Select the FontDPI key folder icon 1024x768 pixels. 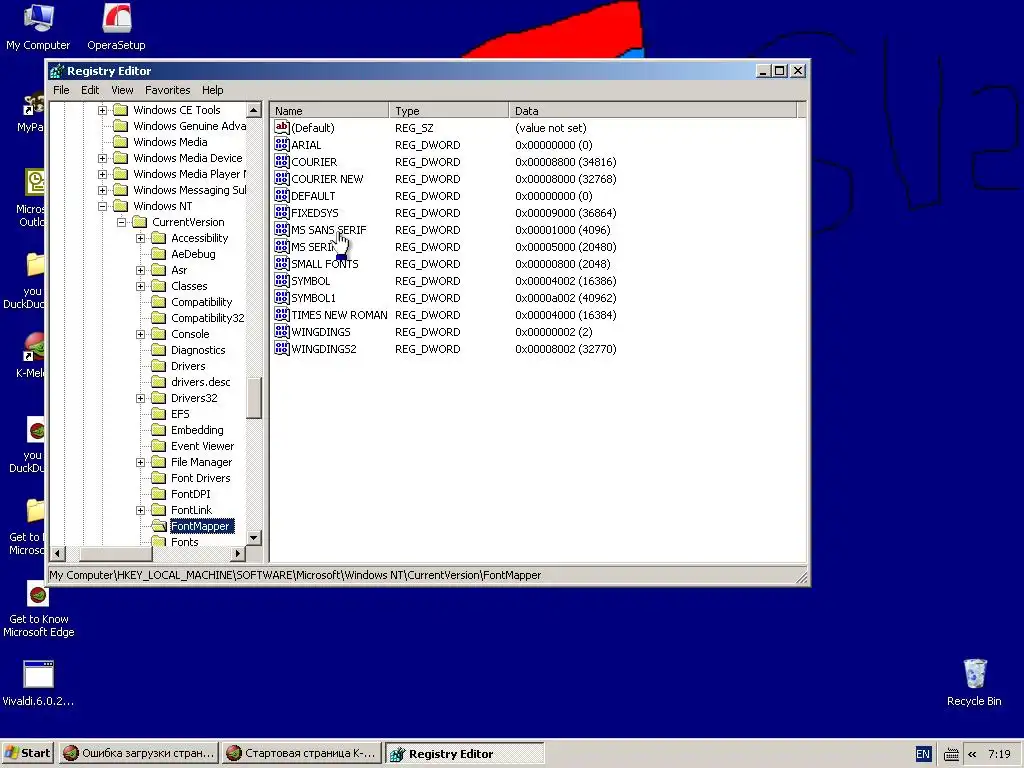158,494
